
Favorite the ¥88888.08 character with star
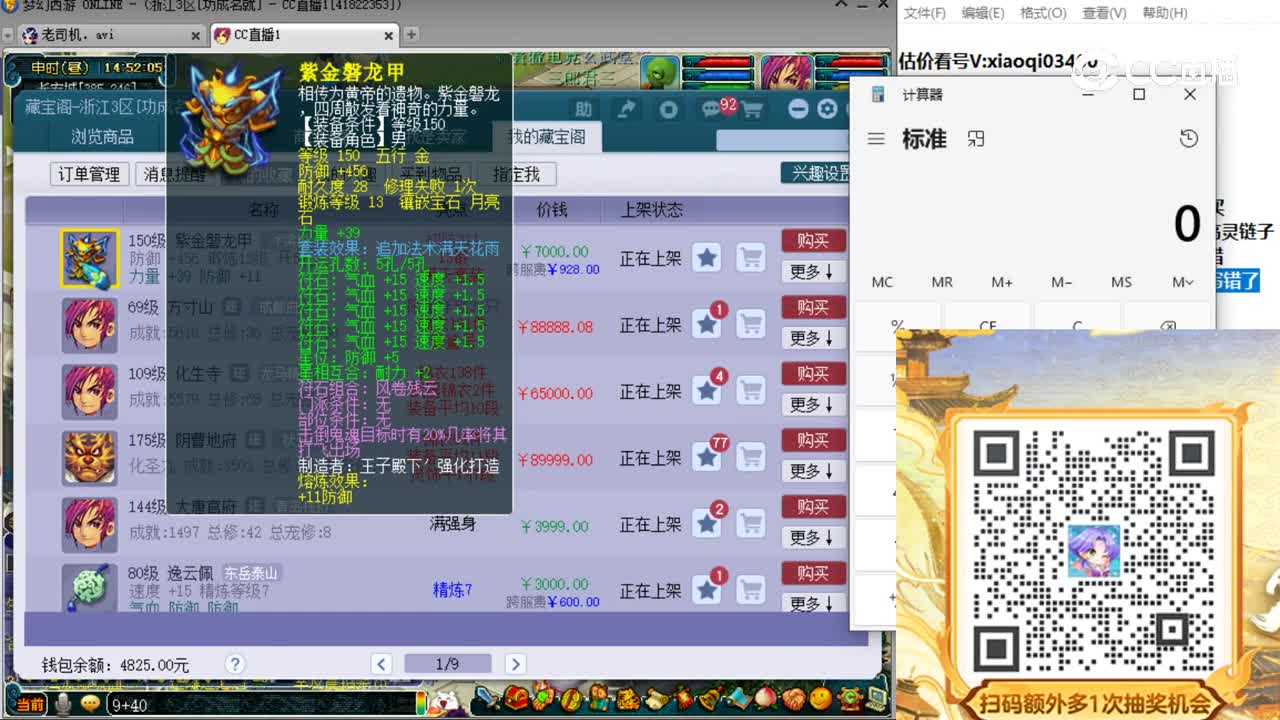click(x=707, y=324)
